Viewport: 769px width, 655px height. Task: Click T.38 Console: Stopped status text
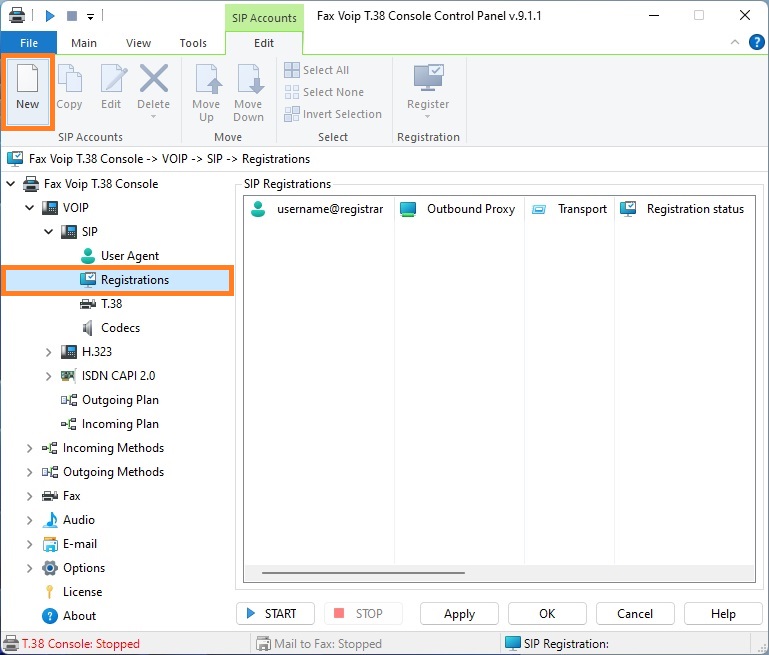pyautogui.click(x=81, y=644)
